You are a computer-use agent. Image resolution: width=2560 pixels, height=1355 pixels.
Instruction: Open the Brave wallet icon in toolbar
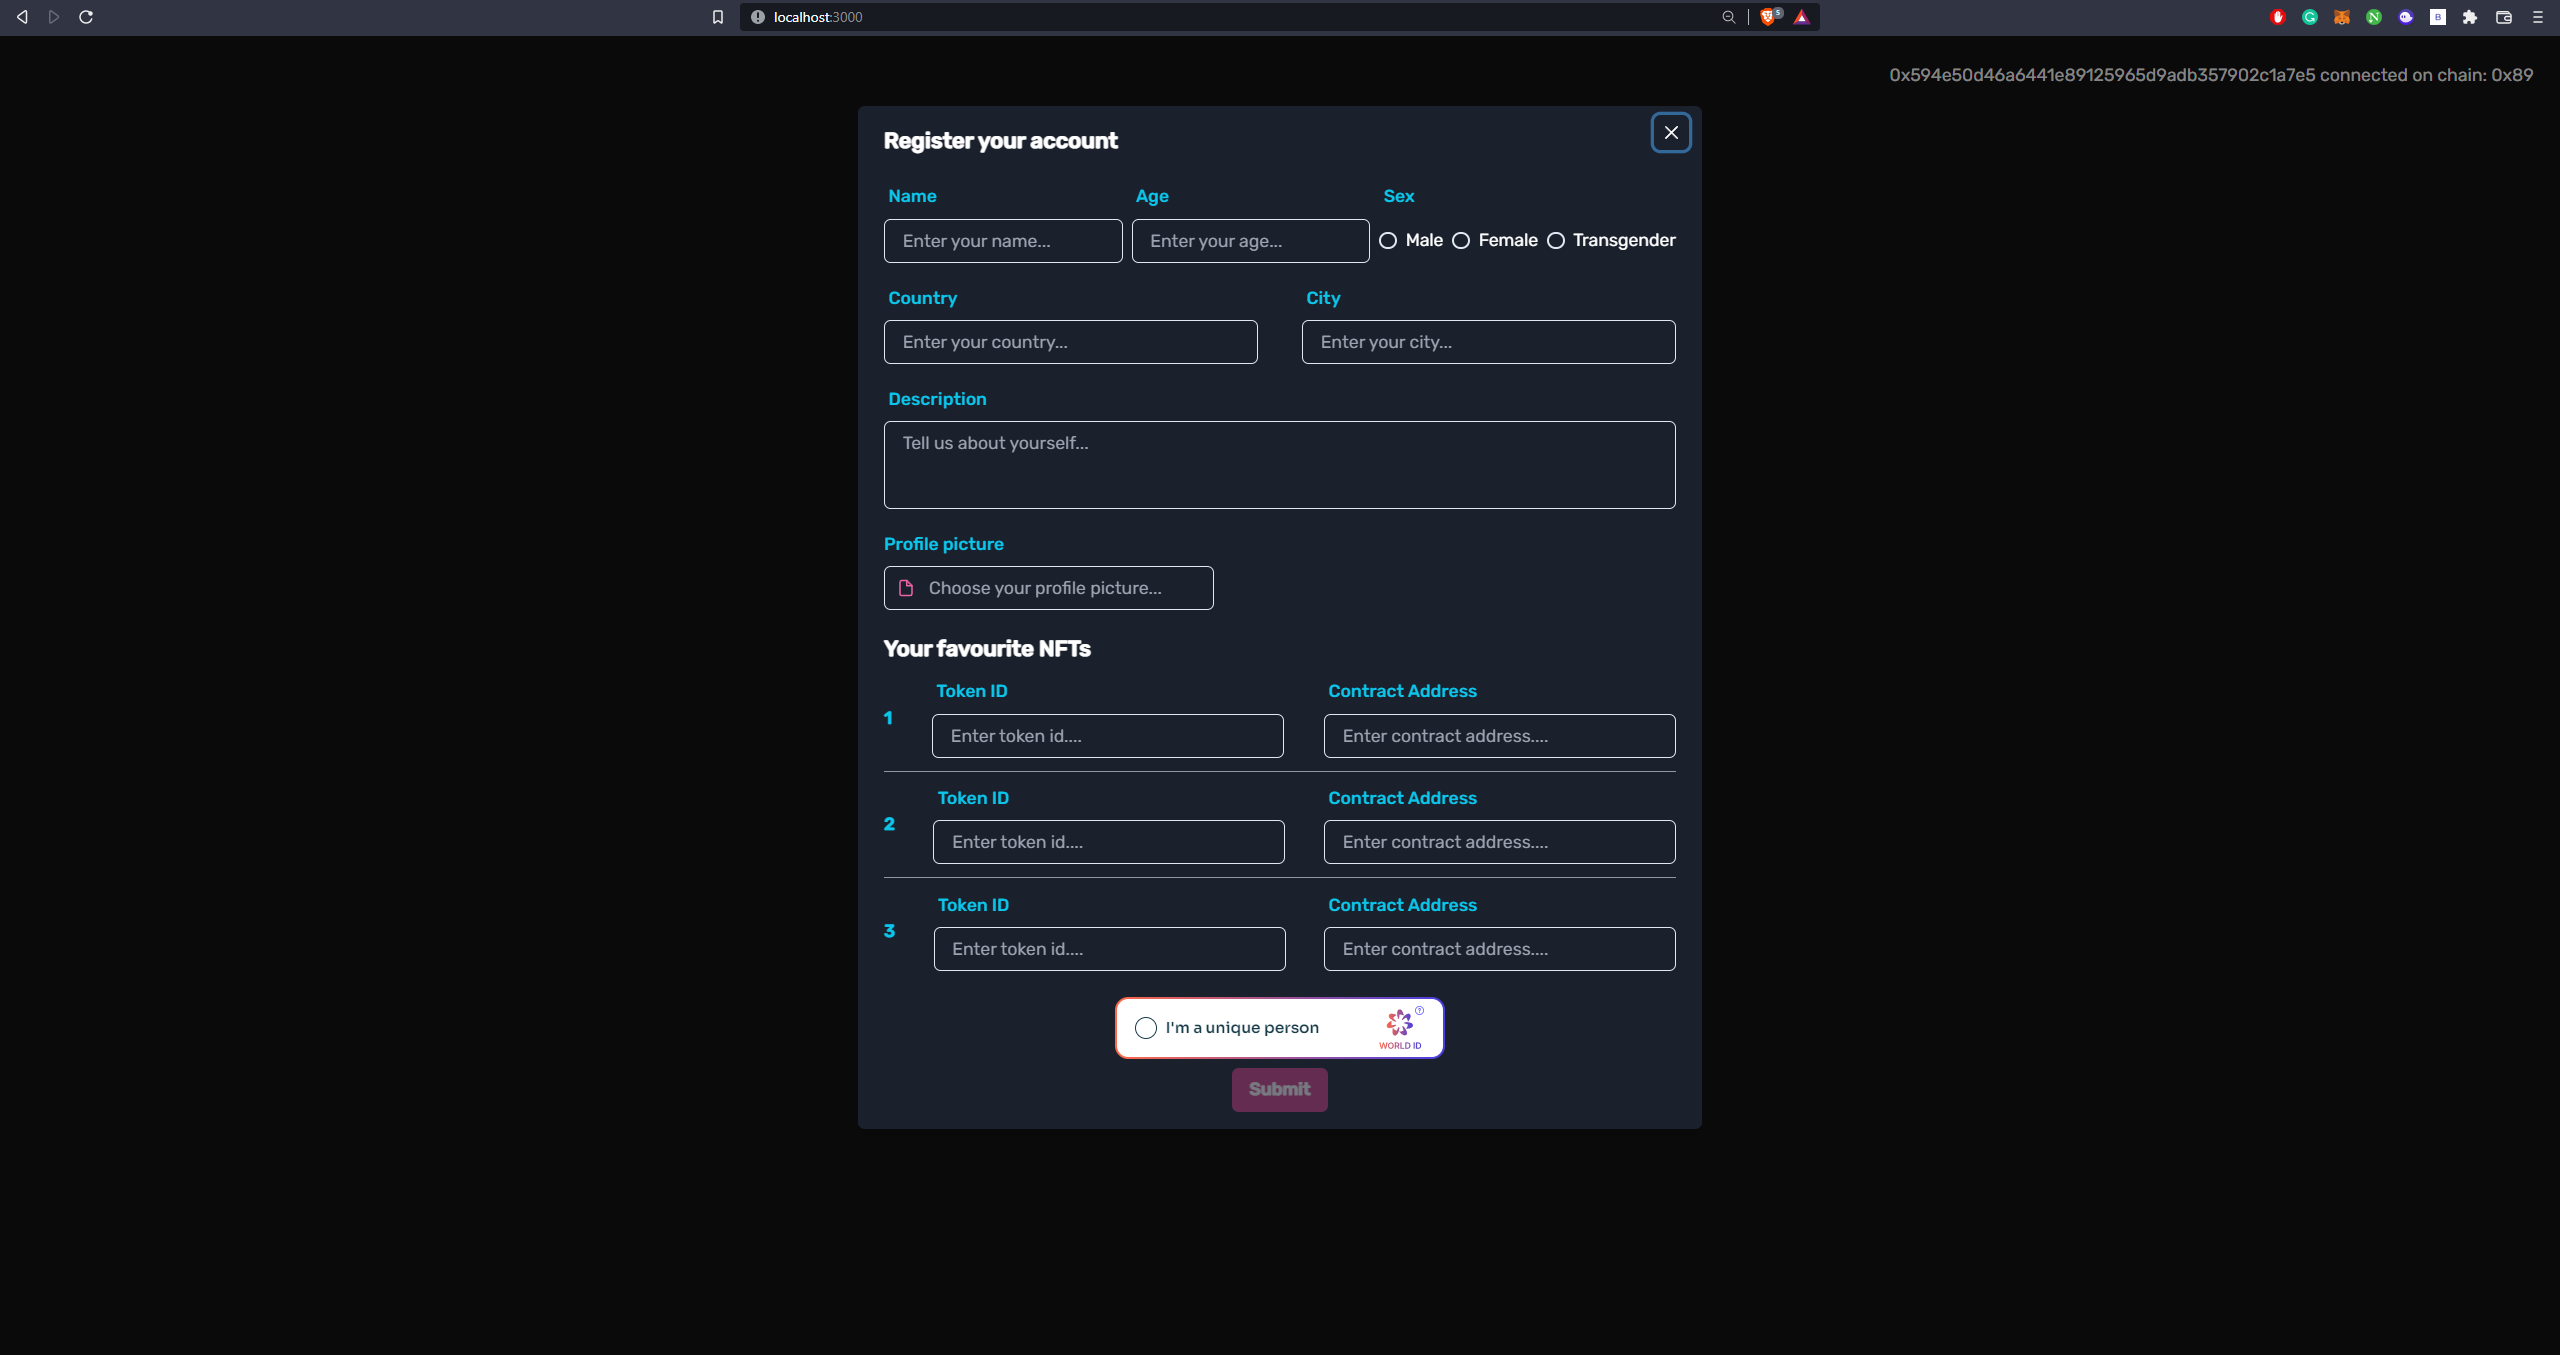click(2504, 17)
